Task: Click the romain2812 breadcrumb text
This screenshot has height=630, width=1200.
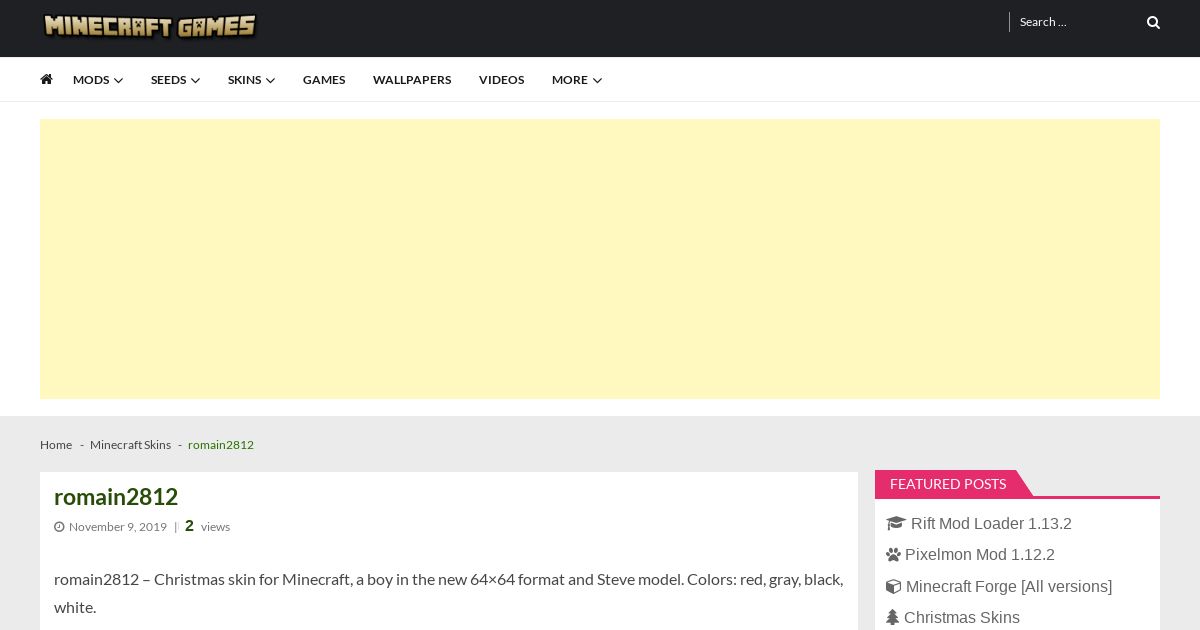Action: [x=221, y=445]
